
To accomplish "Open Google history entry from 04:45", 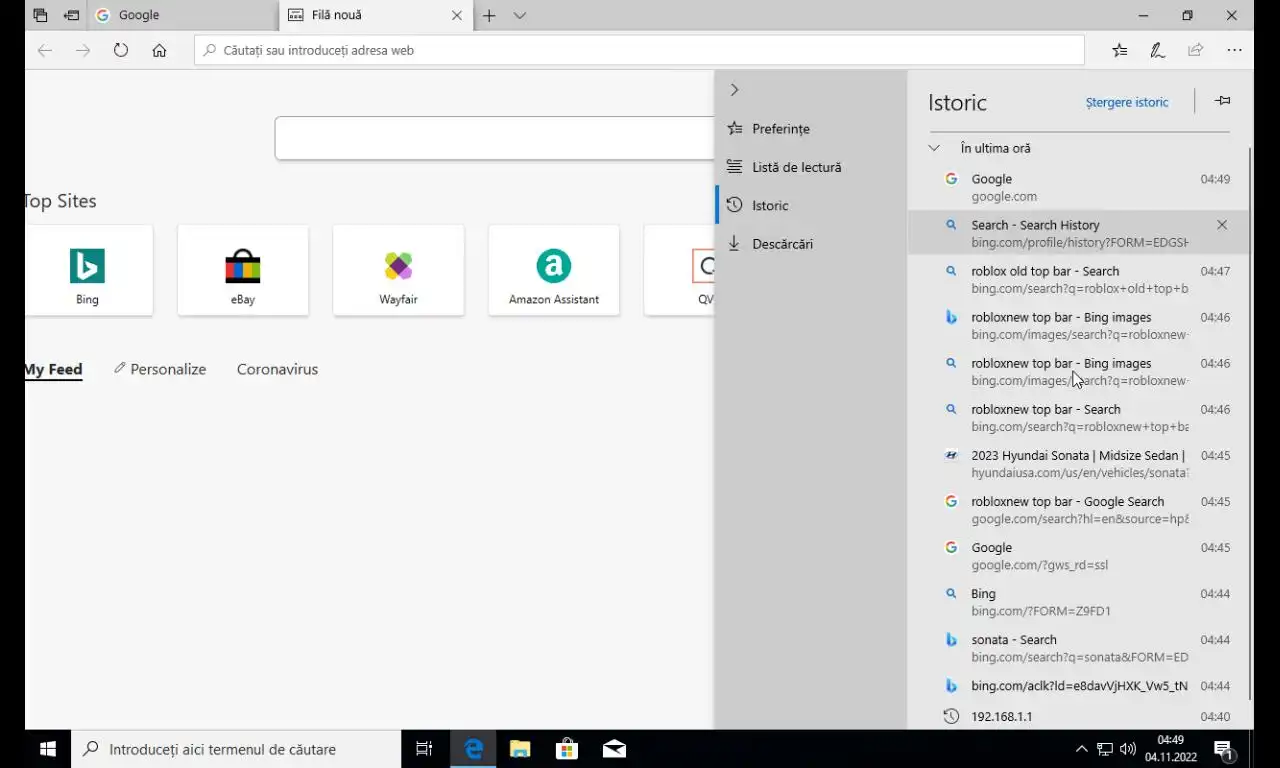I will (1078, 555).
